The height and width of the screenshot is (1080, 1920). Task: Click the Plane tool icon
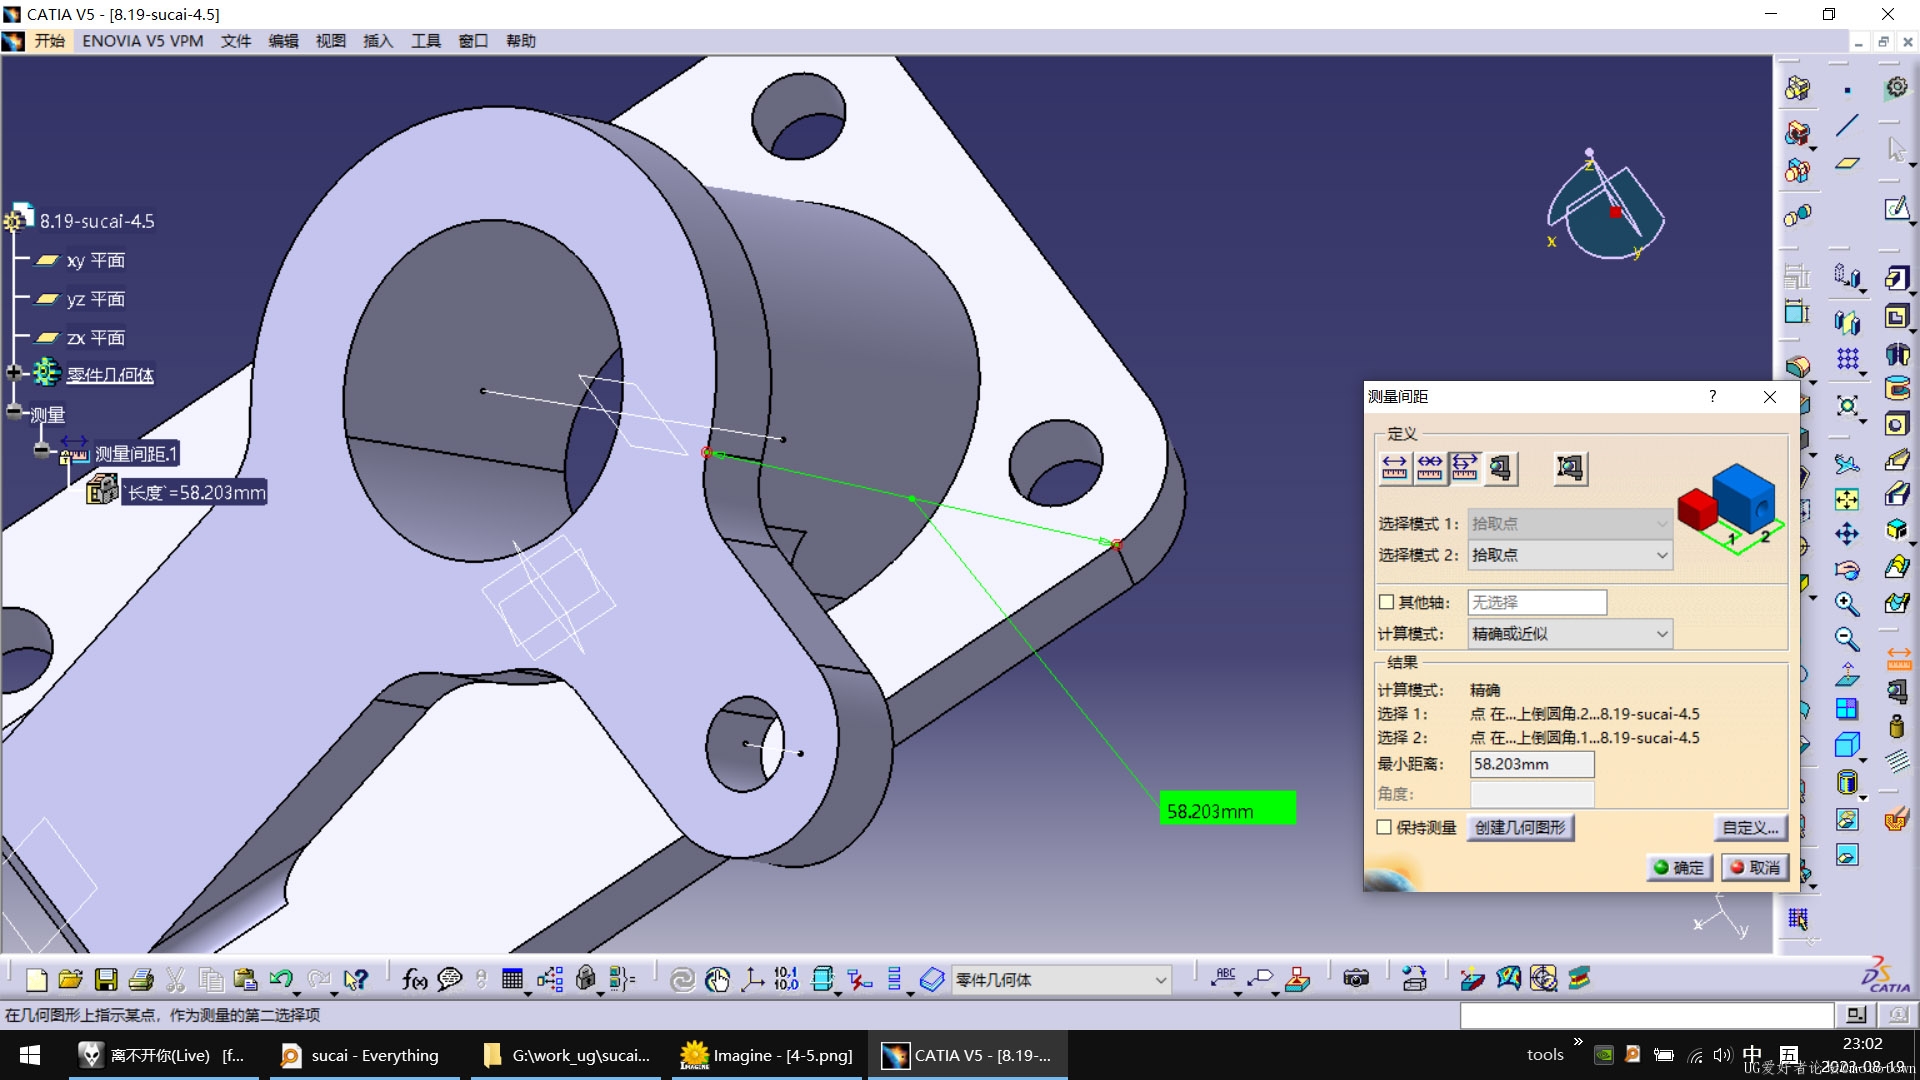1847,163
